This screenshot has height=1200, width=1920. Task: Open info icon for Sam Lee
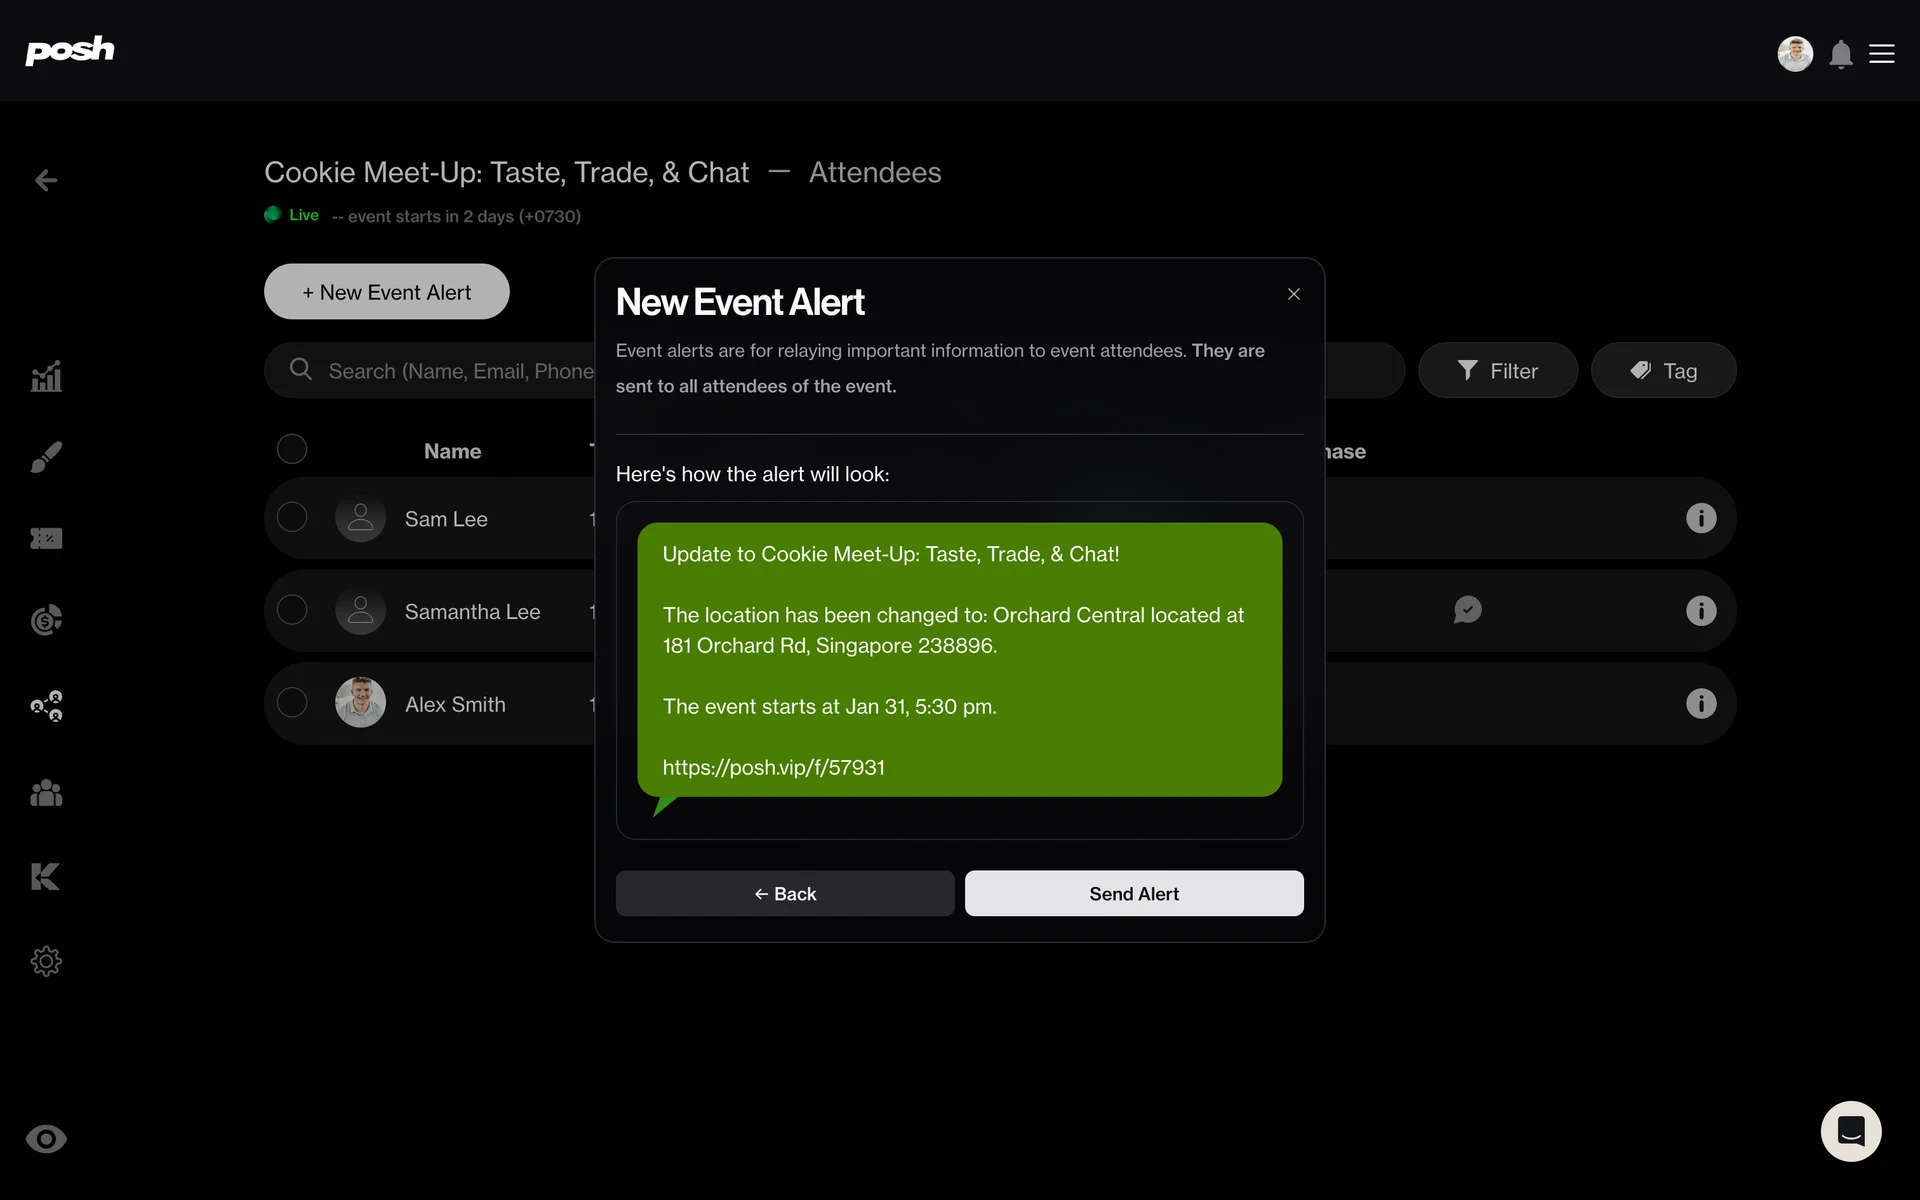click(1701, 518)
